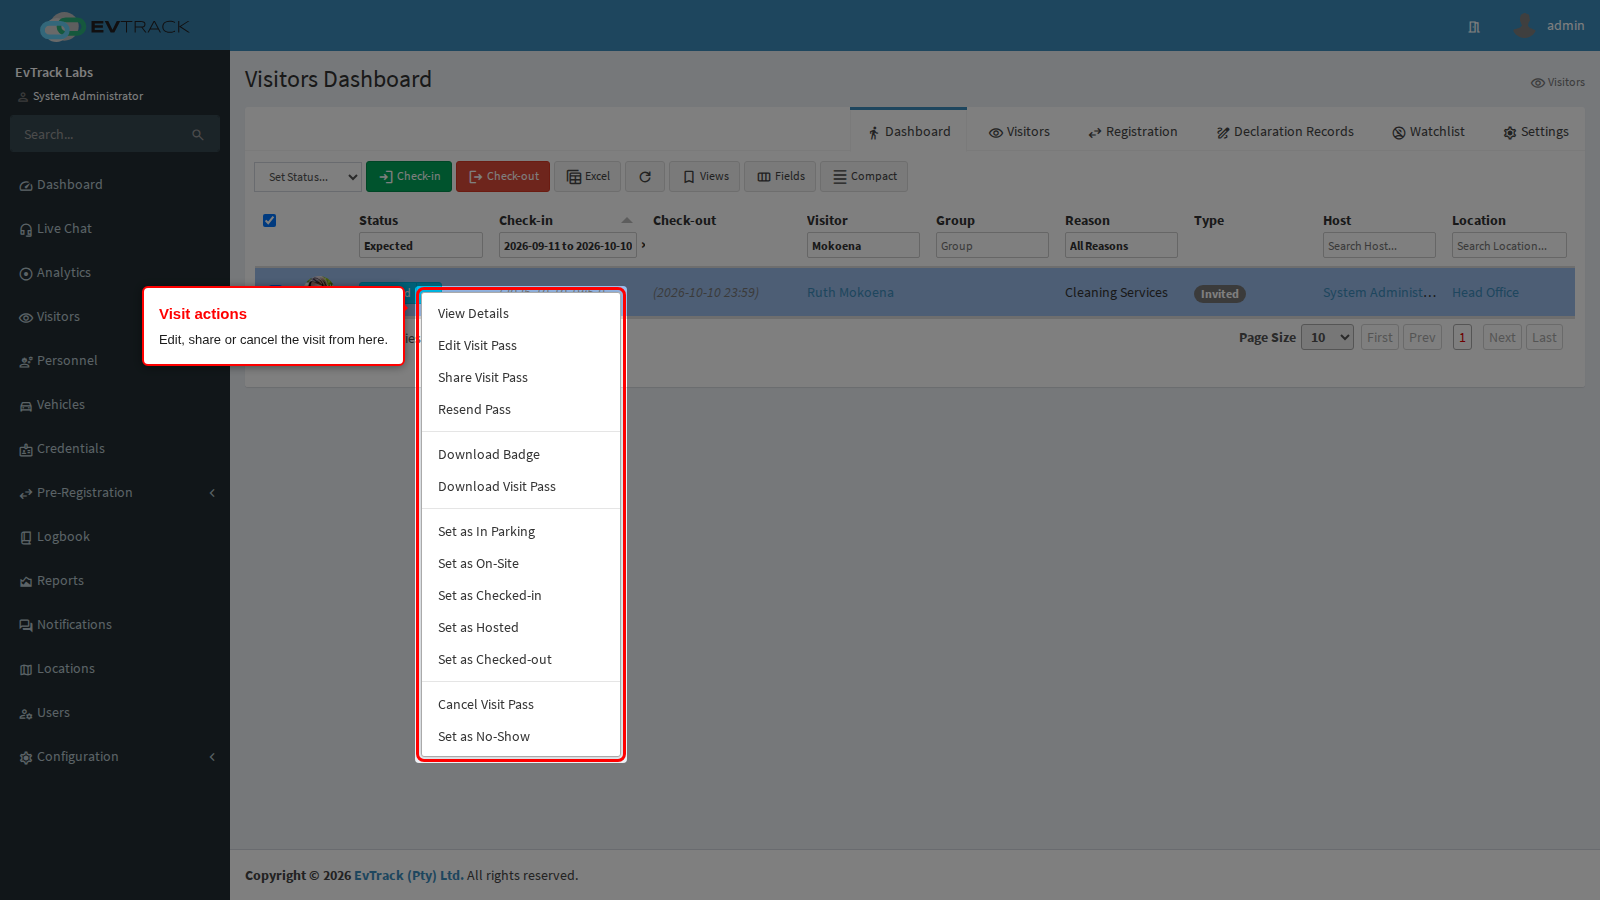
Task: Click the Users icon in sidebar
Action: point(26,714)
